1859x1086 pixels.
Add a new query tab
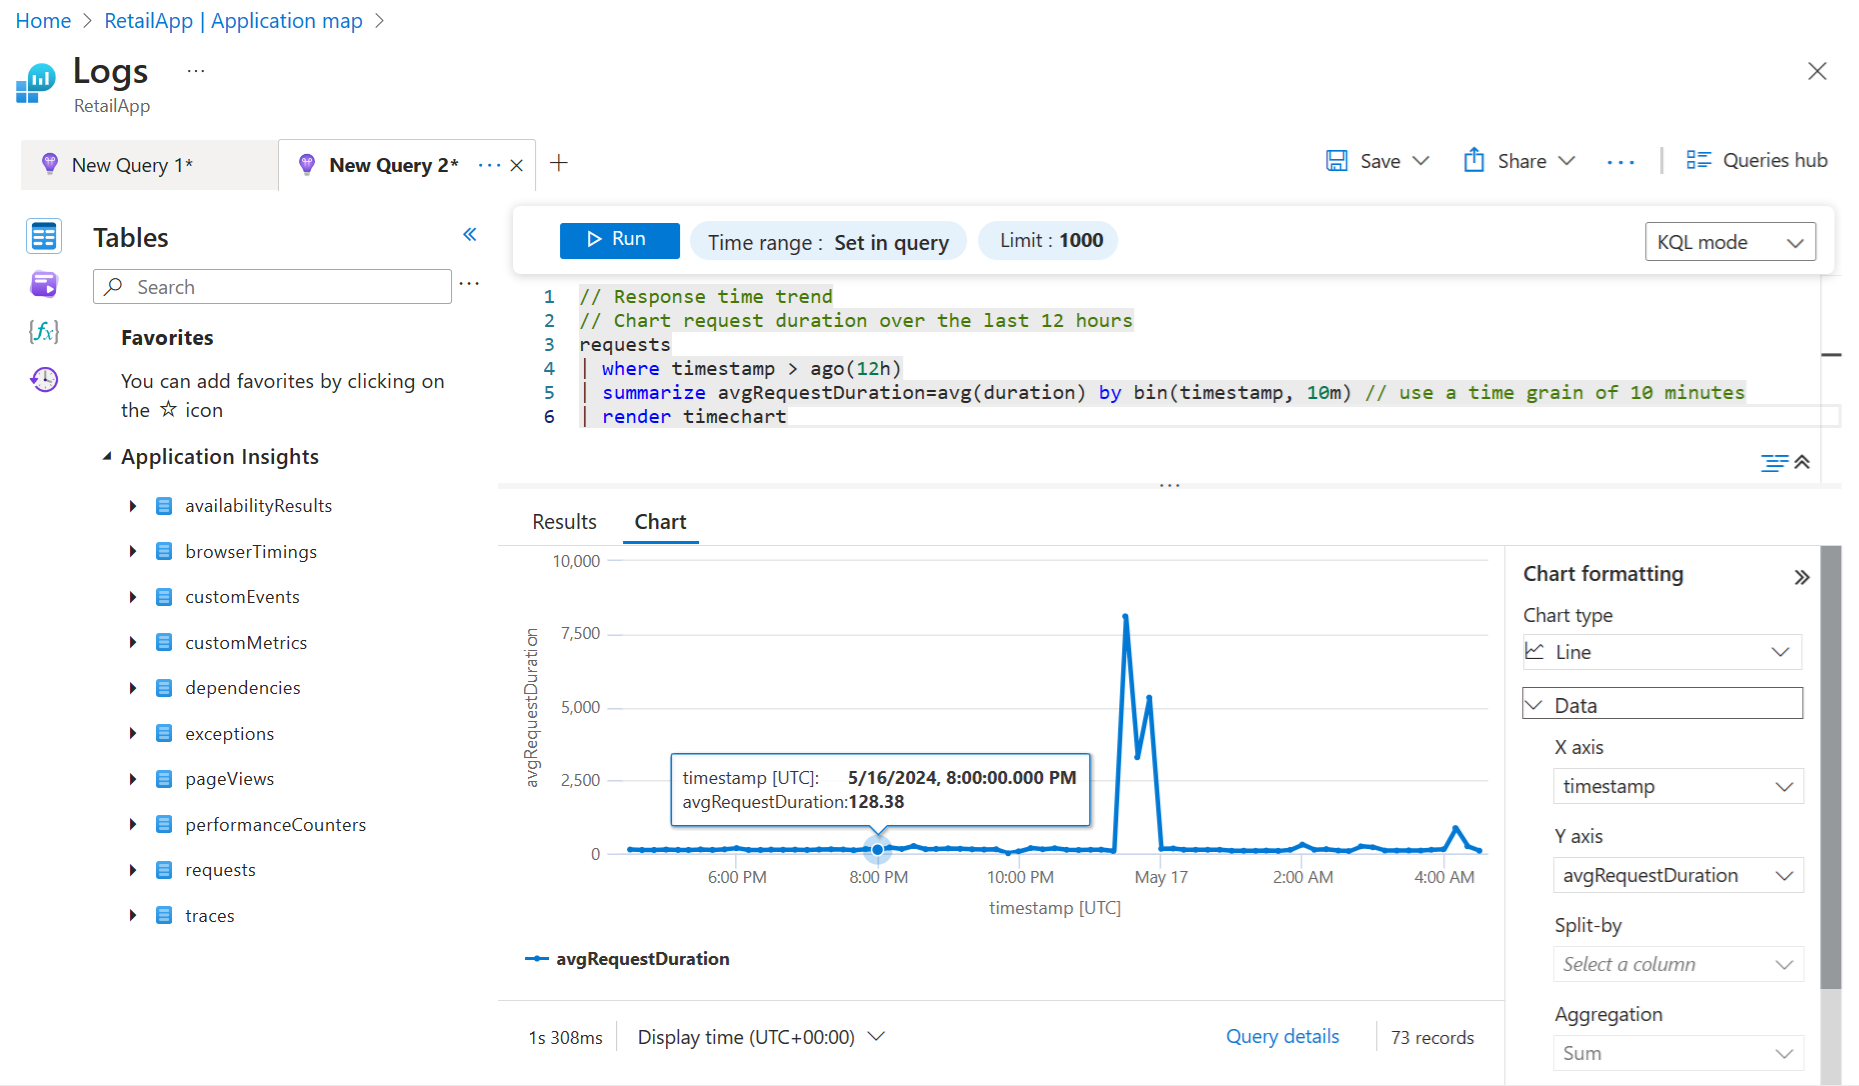click(559, 163)
